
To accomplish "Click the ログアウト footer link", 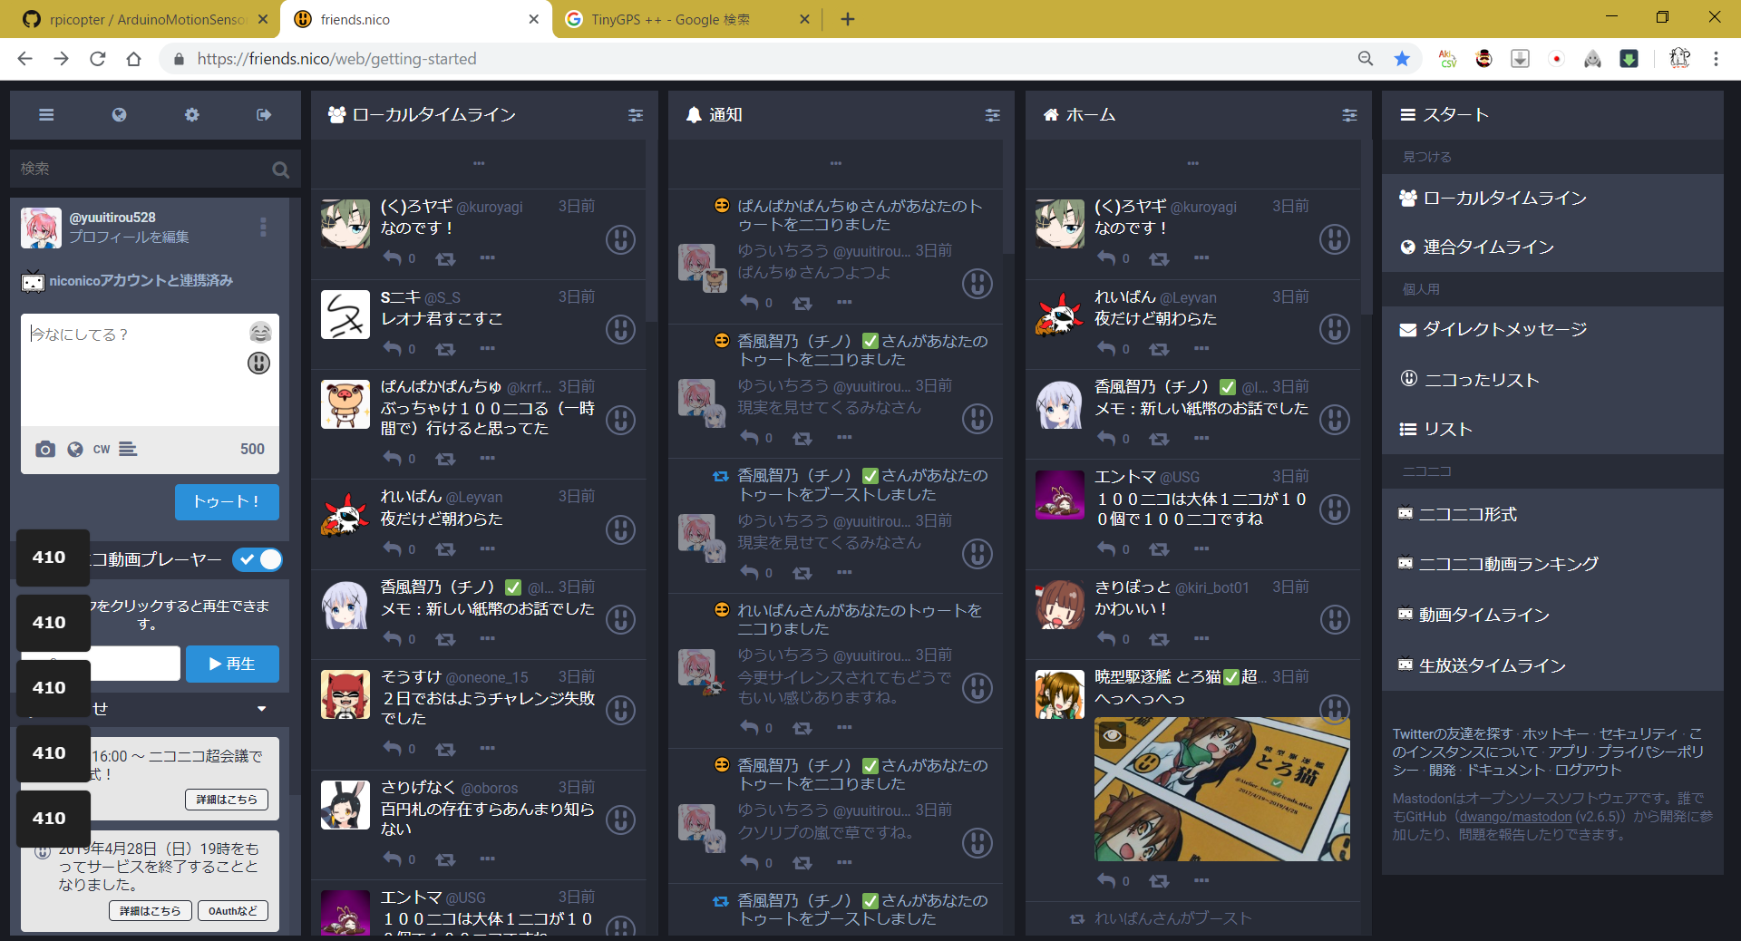I will pyautogui.click(x=1588, y=770).
